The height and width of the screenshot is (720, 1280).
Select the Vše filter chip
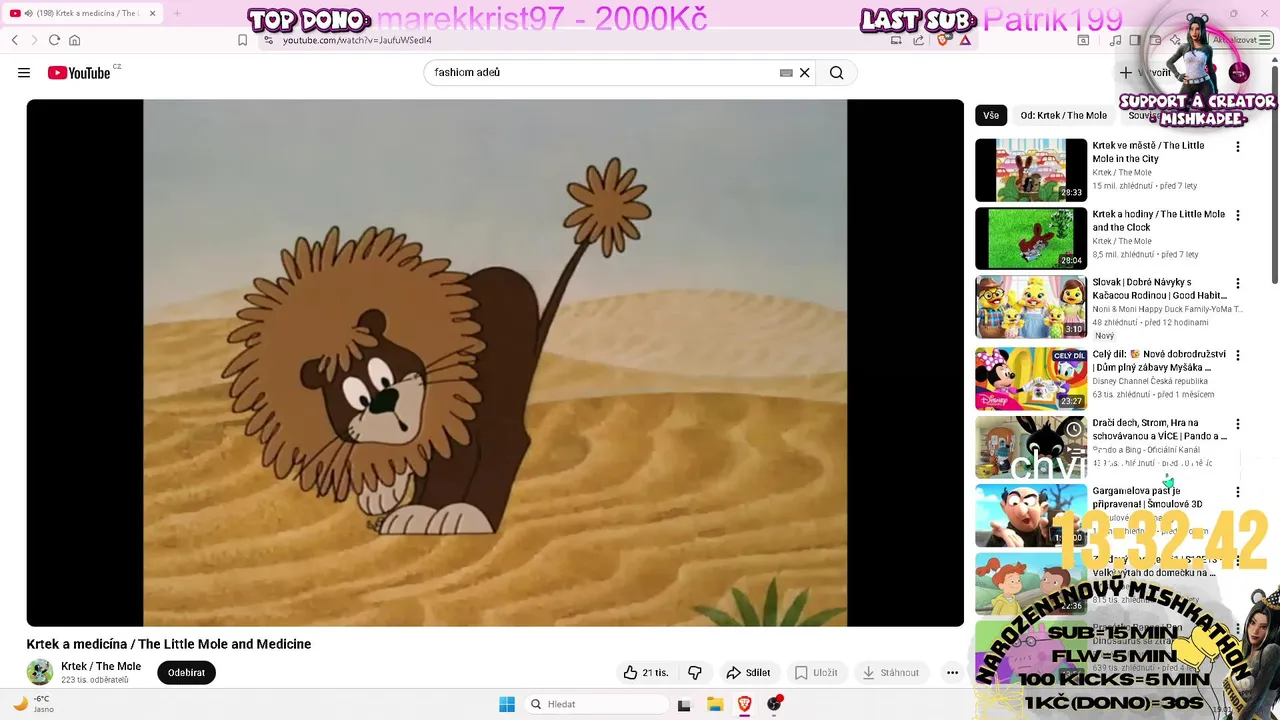(x=991, y=115)
